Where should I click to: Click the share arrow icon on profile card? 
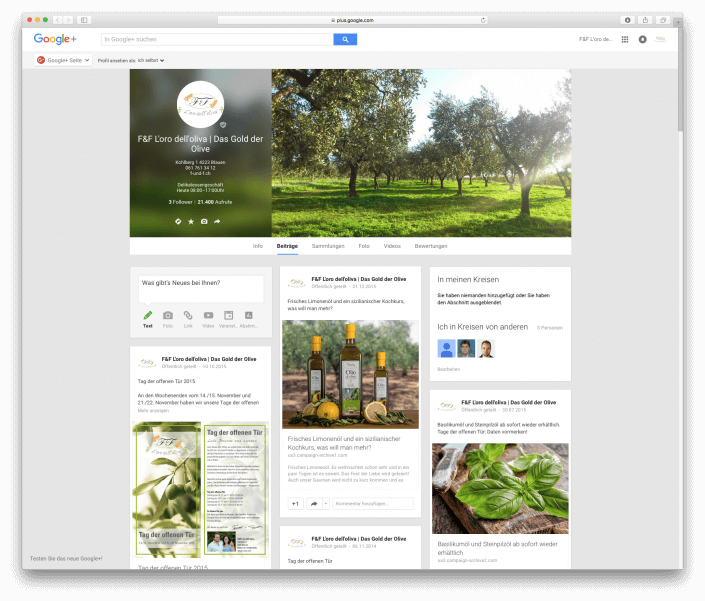pyautogui.click(x=217, y=222)
